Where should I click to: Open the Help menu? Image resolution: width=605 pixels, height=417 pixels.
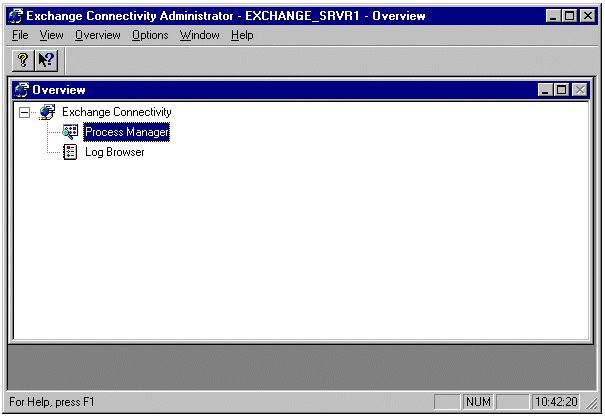[242, 35]
